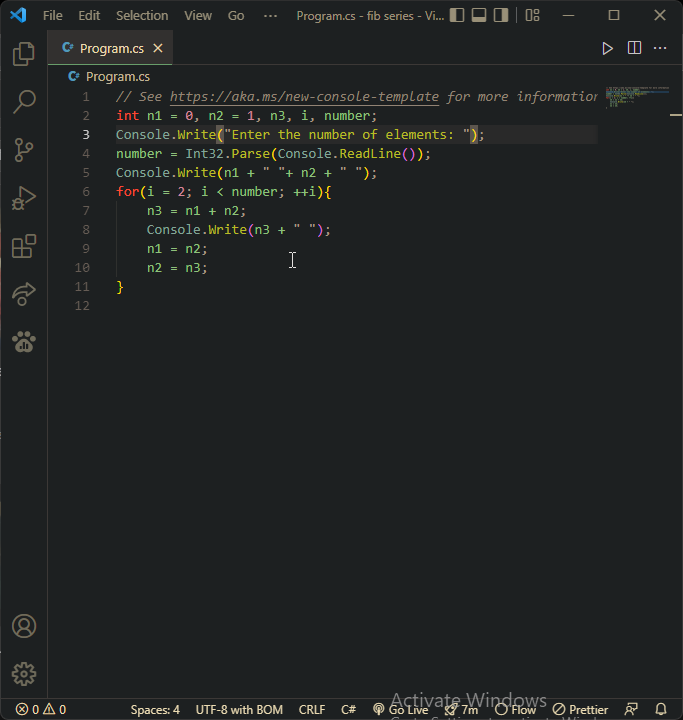Open the Selection menu

pyautogui.click(x=142, y=16)
